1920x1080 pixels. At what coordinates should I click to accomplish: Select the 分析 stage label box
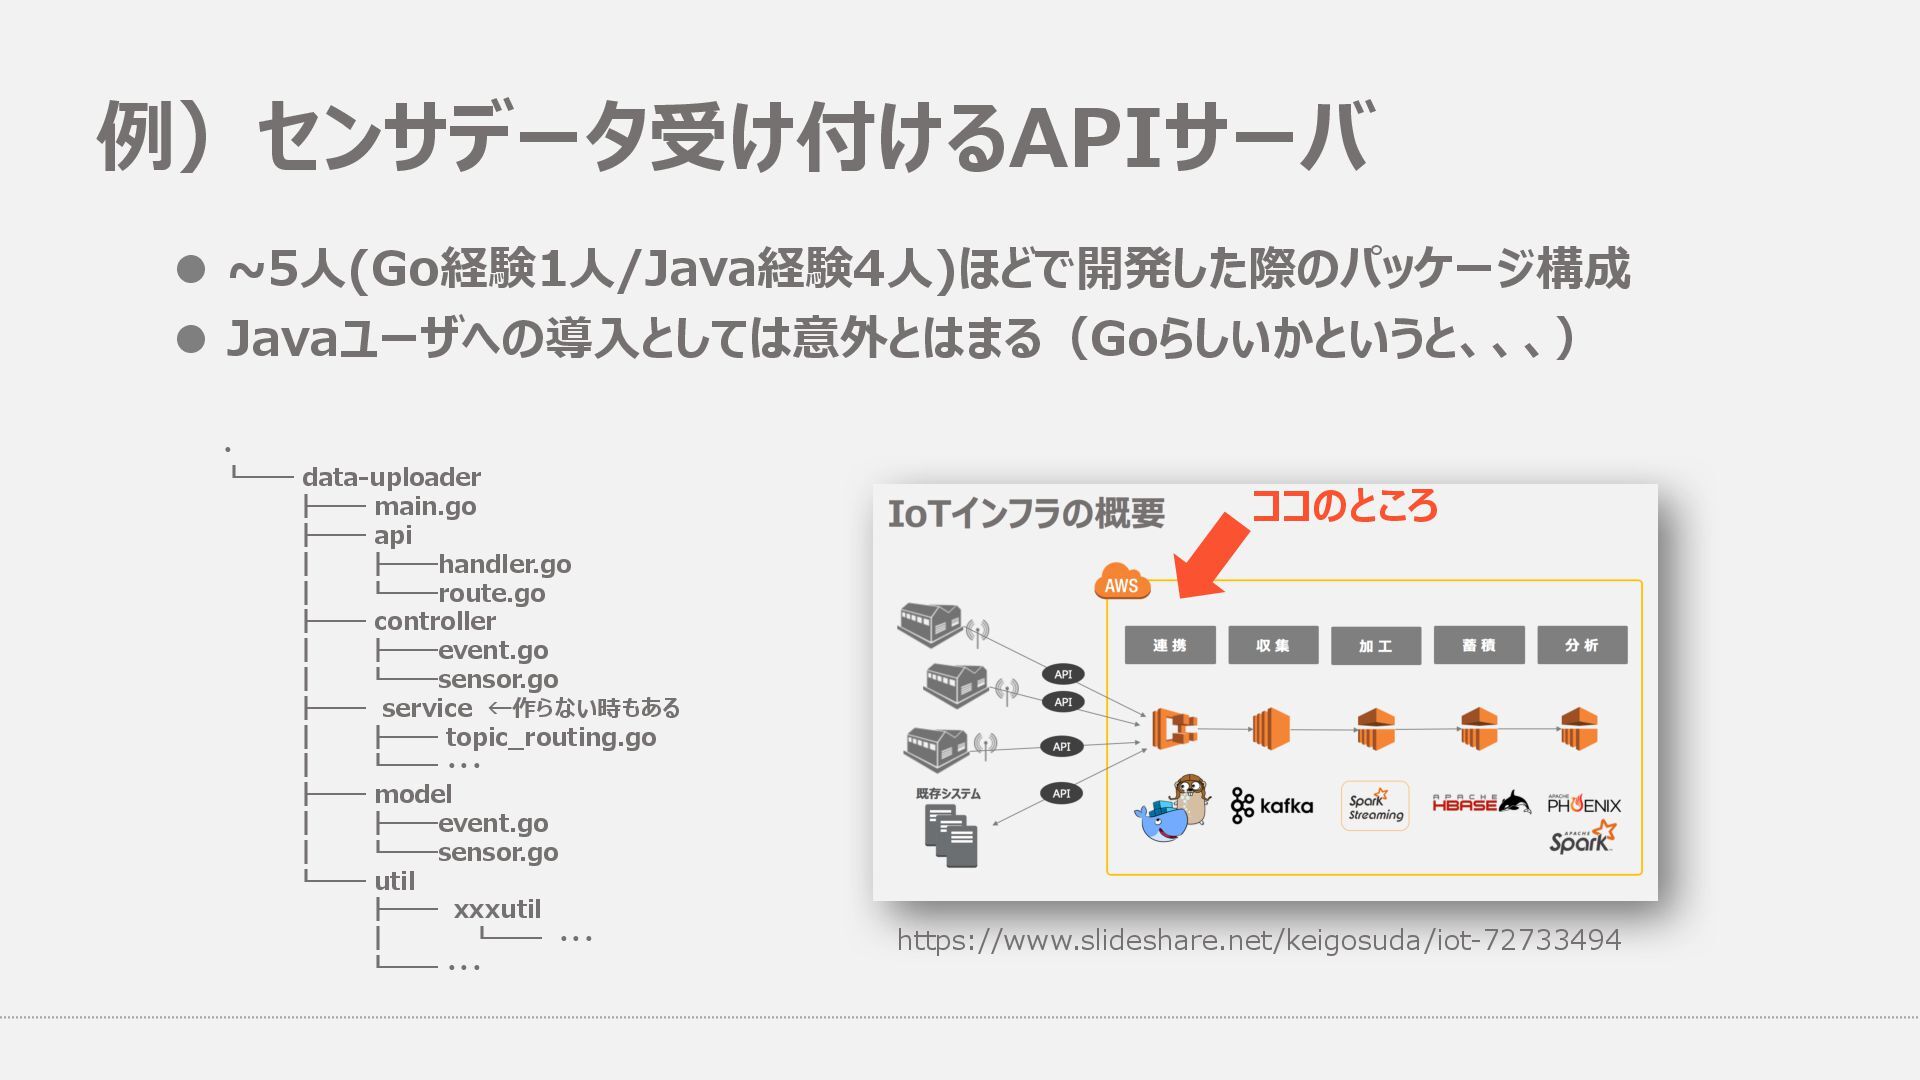pos(1582,645)
